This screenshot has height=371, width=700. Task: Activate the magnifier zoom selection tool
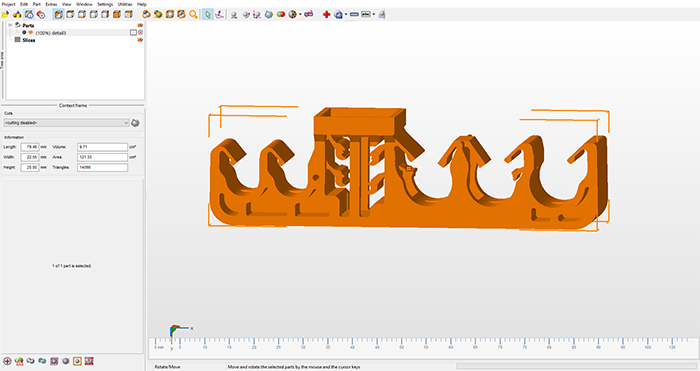point(193,14)
